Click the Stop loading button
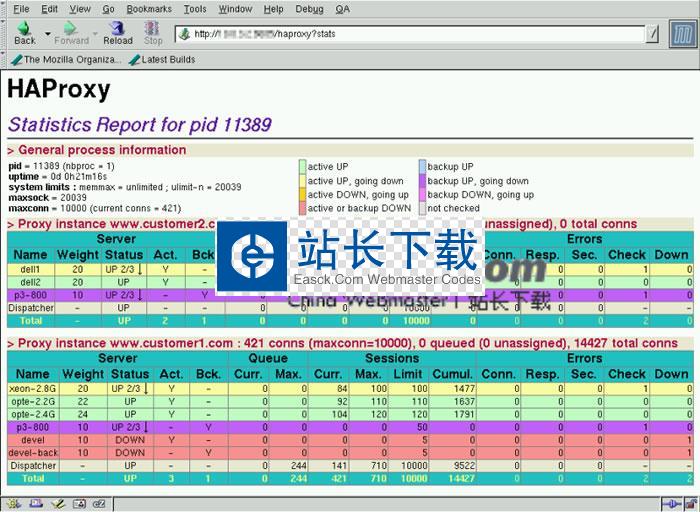The height and width of the screenshot is (512, 700). (153, 33)
